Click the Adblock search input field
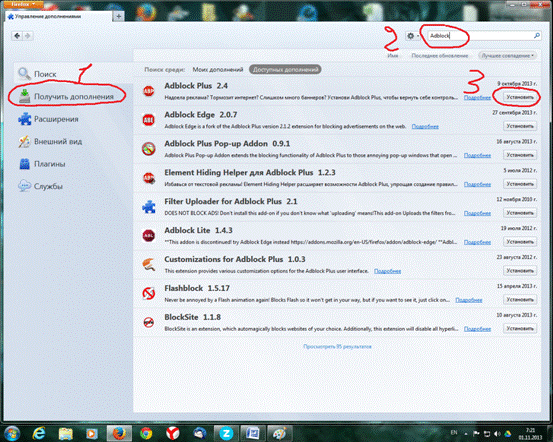Screen dimensions: 553x442 pos(481,36)
